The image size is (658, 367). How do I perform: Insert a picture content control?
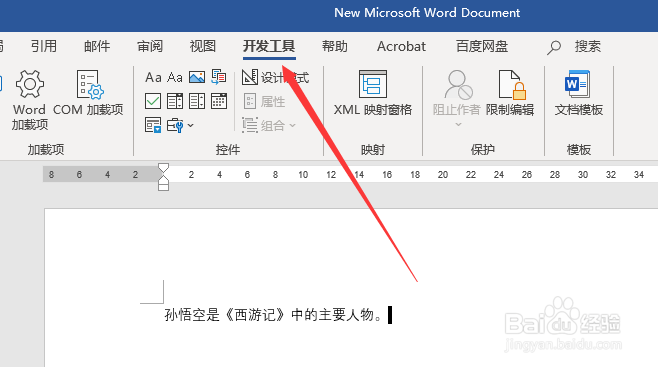(x=197, y=77)
